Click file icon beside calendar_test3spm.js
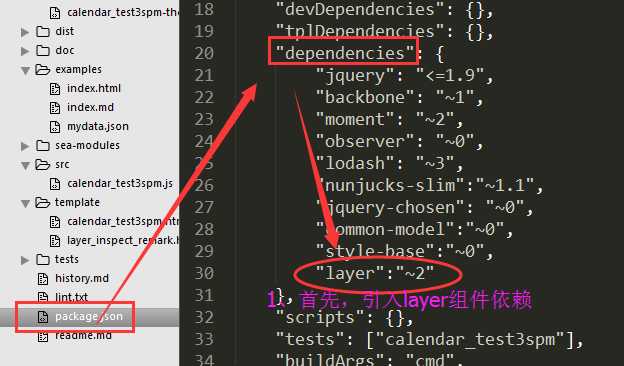Image resolution: width=624 pixels, height=366 pixels. tap(55, 184)
